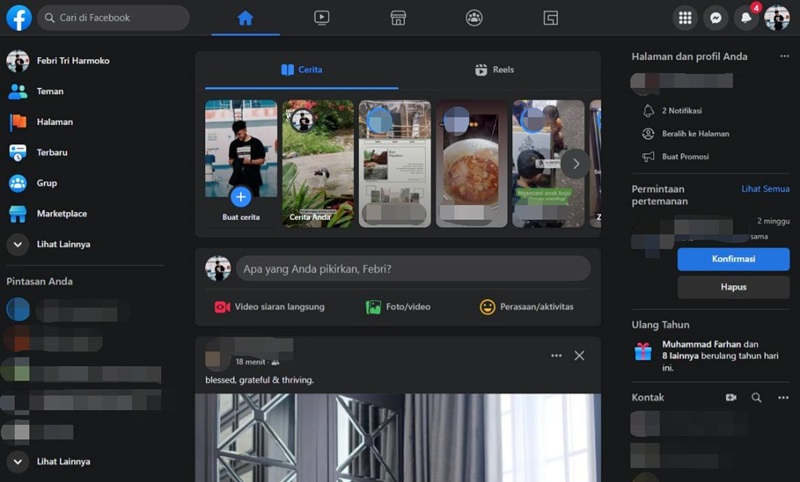The width and height of the screenshot is (800, 482).
Task: Switch to the Reels tab
Action: [495, 70]
